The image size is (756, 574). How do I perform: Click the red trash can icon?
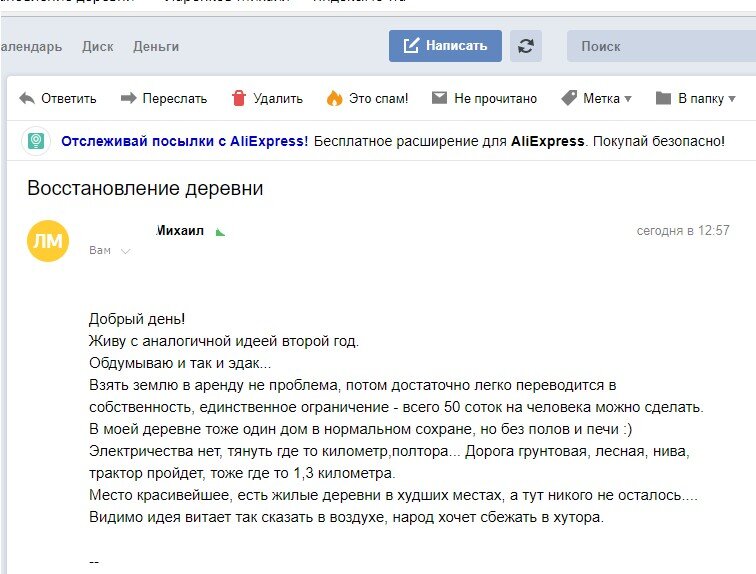click(x=239, y=98)
